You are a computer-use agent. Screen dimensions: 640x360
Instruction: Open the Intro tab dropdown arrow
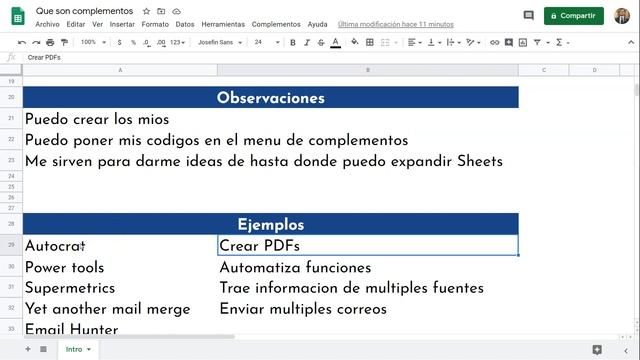click(89, 349)
